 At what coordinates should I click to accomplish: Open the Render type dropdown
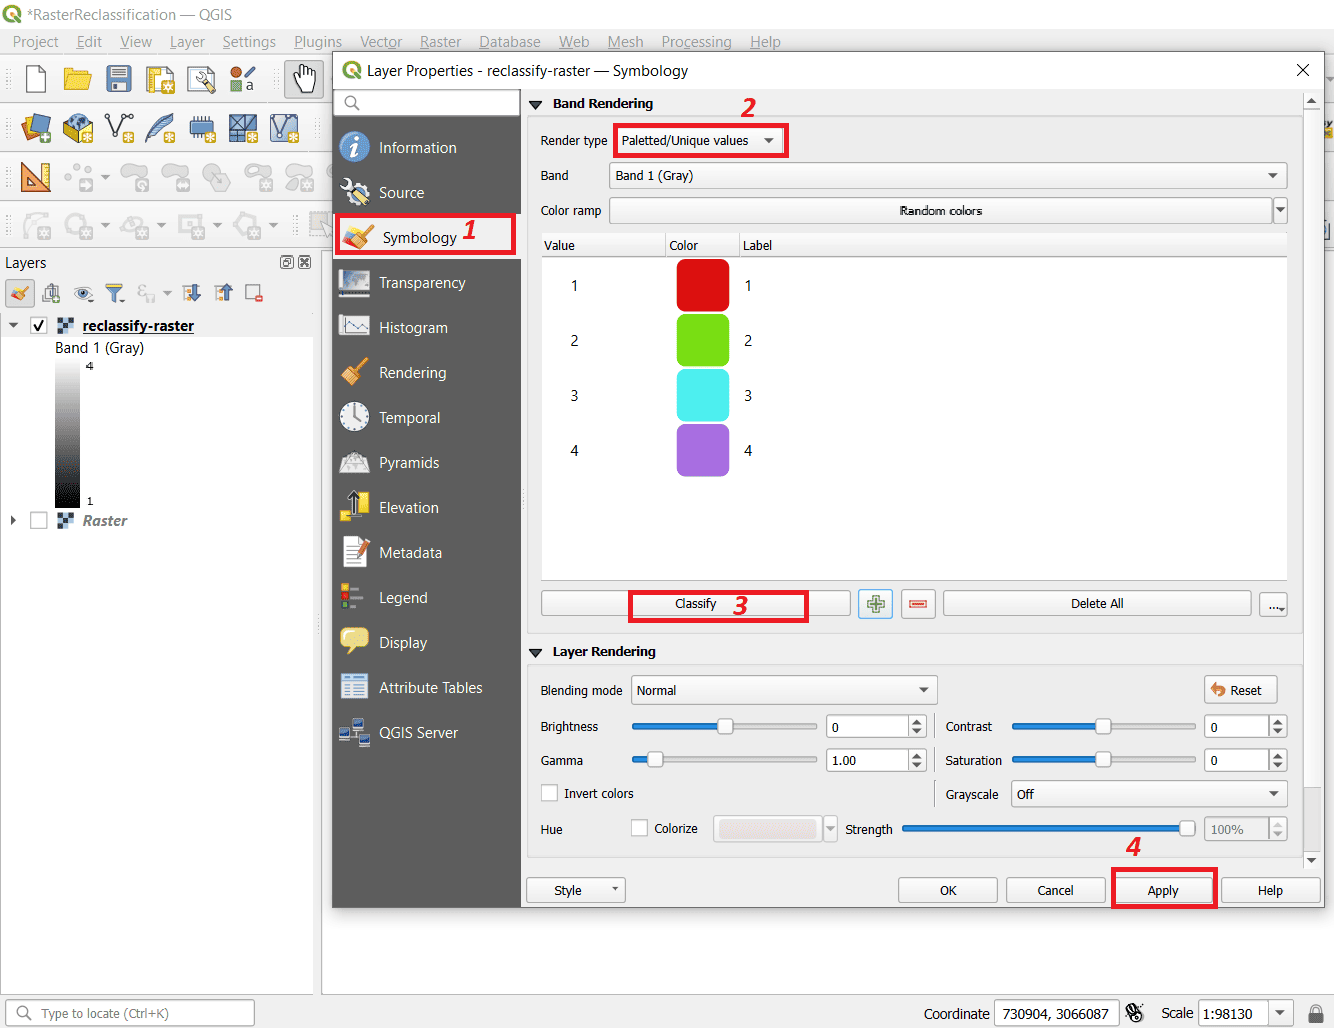700,140
